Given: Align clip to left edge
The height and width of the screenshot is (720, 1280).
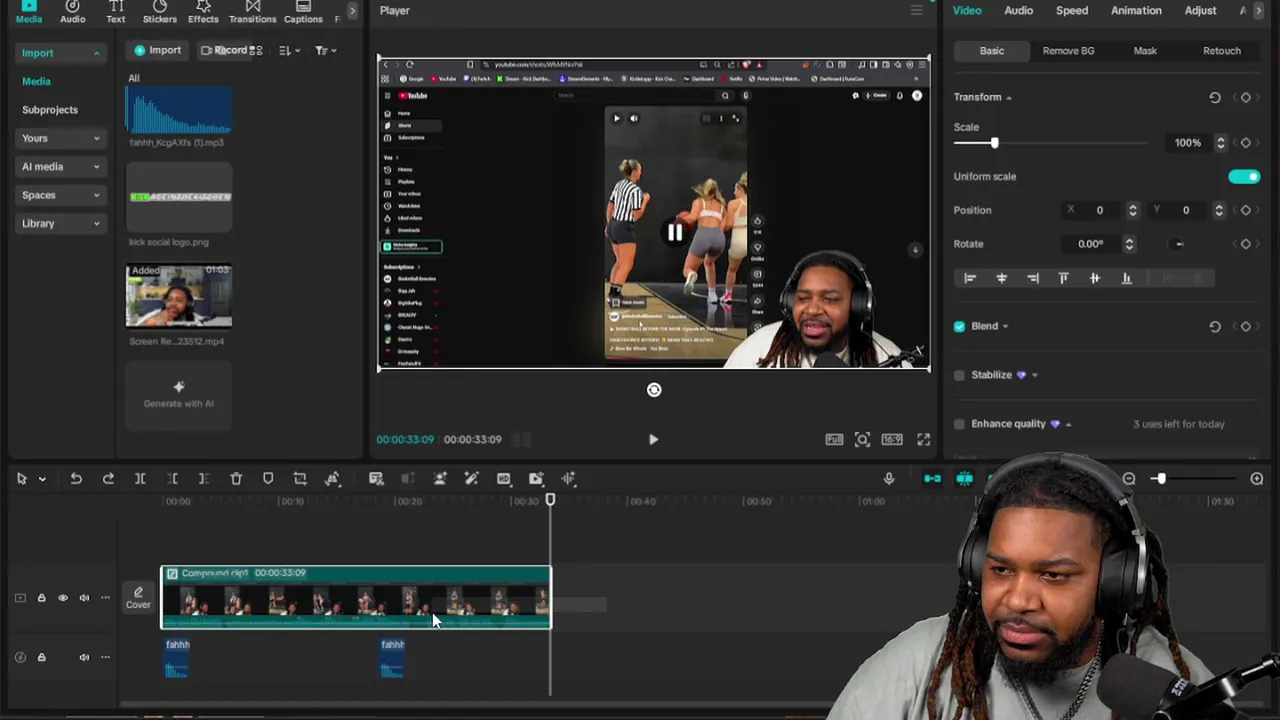Looking at the screenshot, I should click(970, 278).
